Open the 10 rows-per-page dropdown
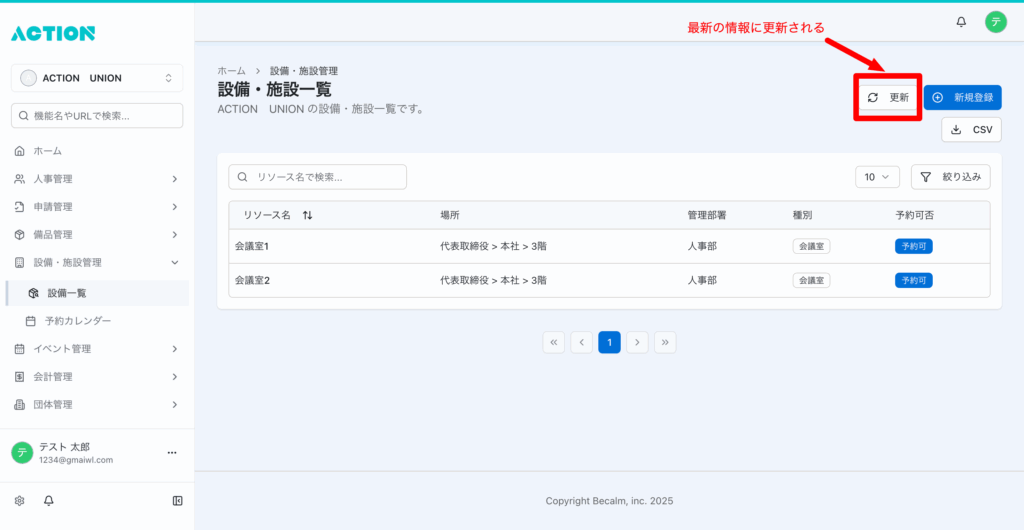 tap(877, 177)
